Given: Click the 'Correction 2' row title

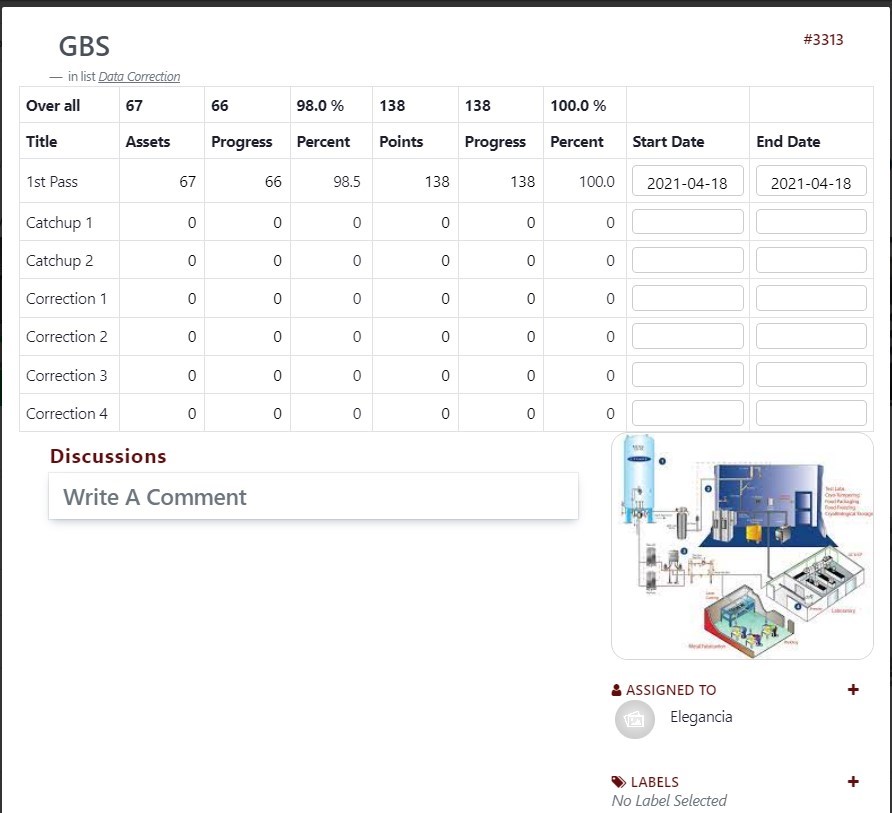Looking at the screenshot, I should coord(67,337).
